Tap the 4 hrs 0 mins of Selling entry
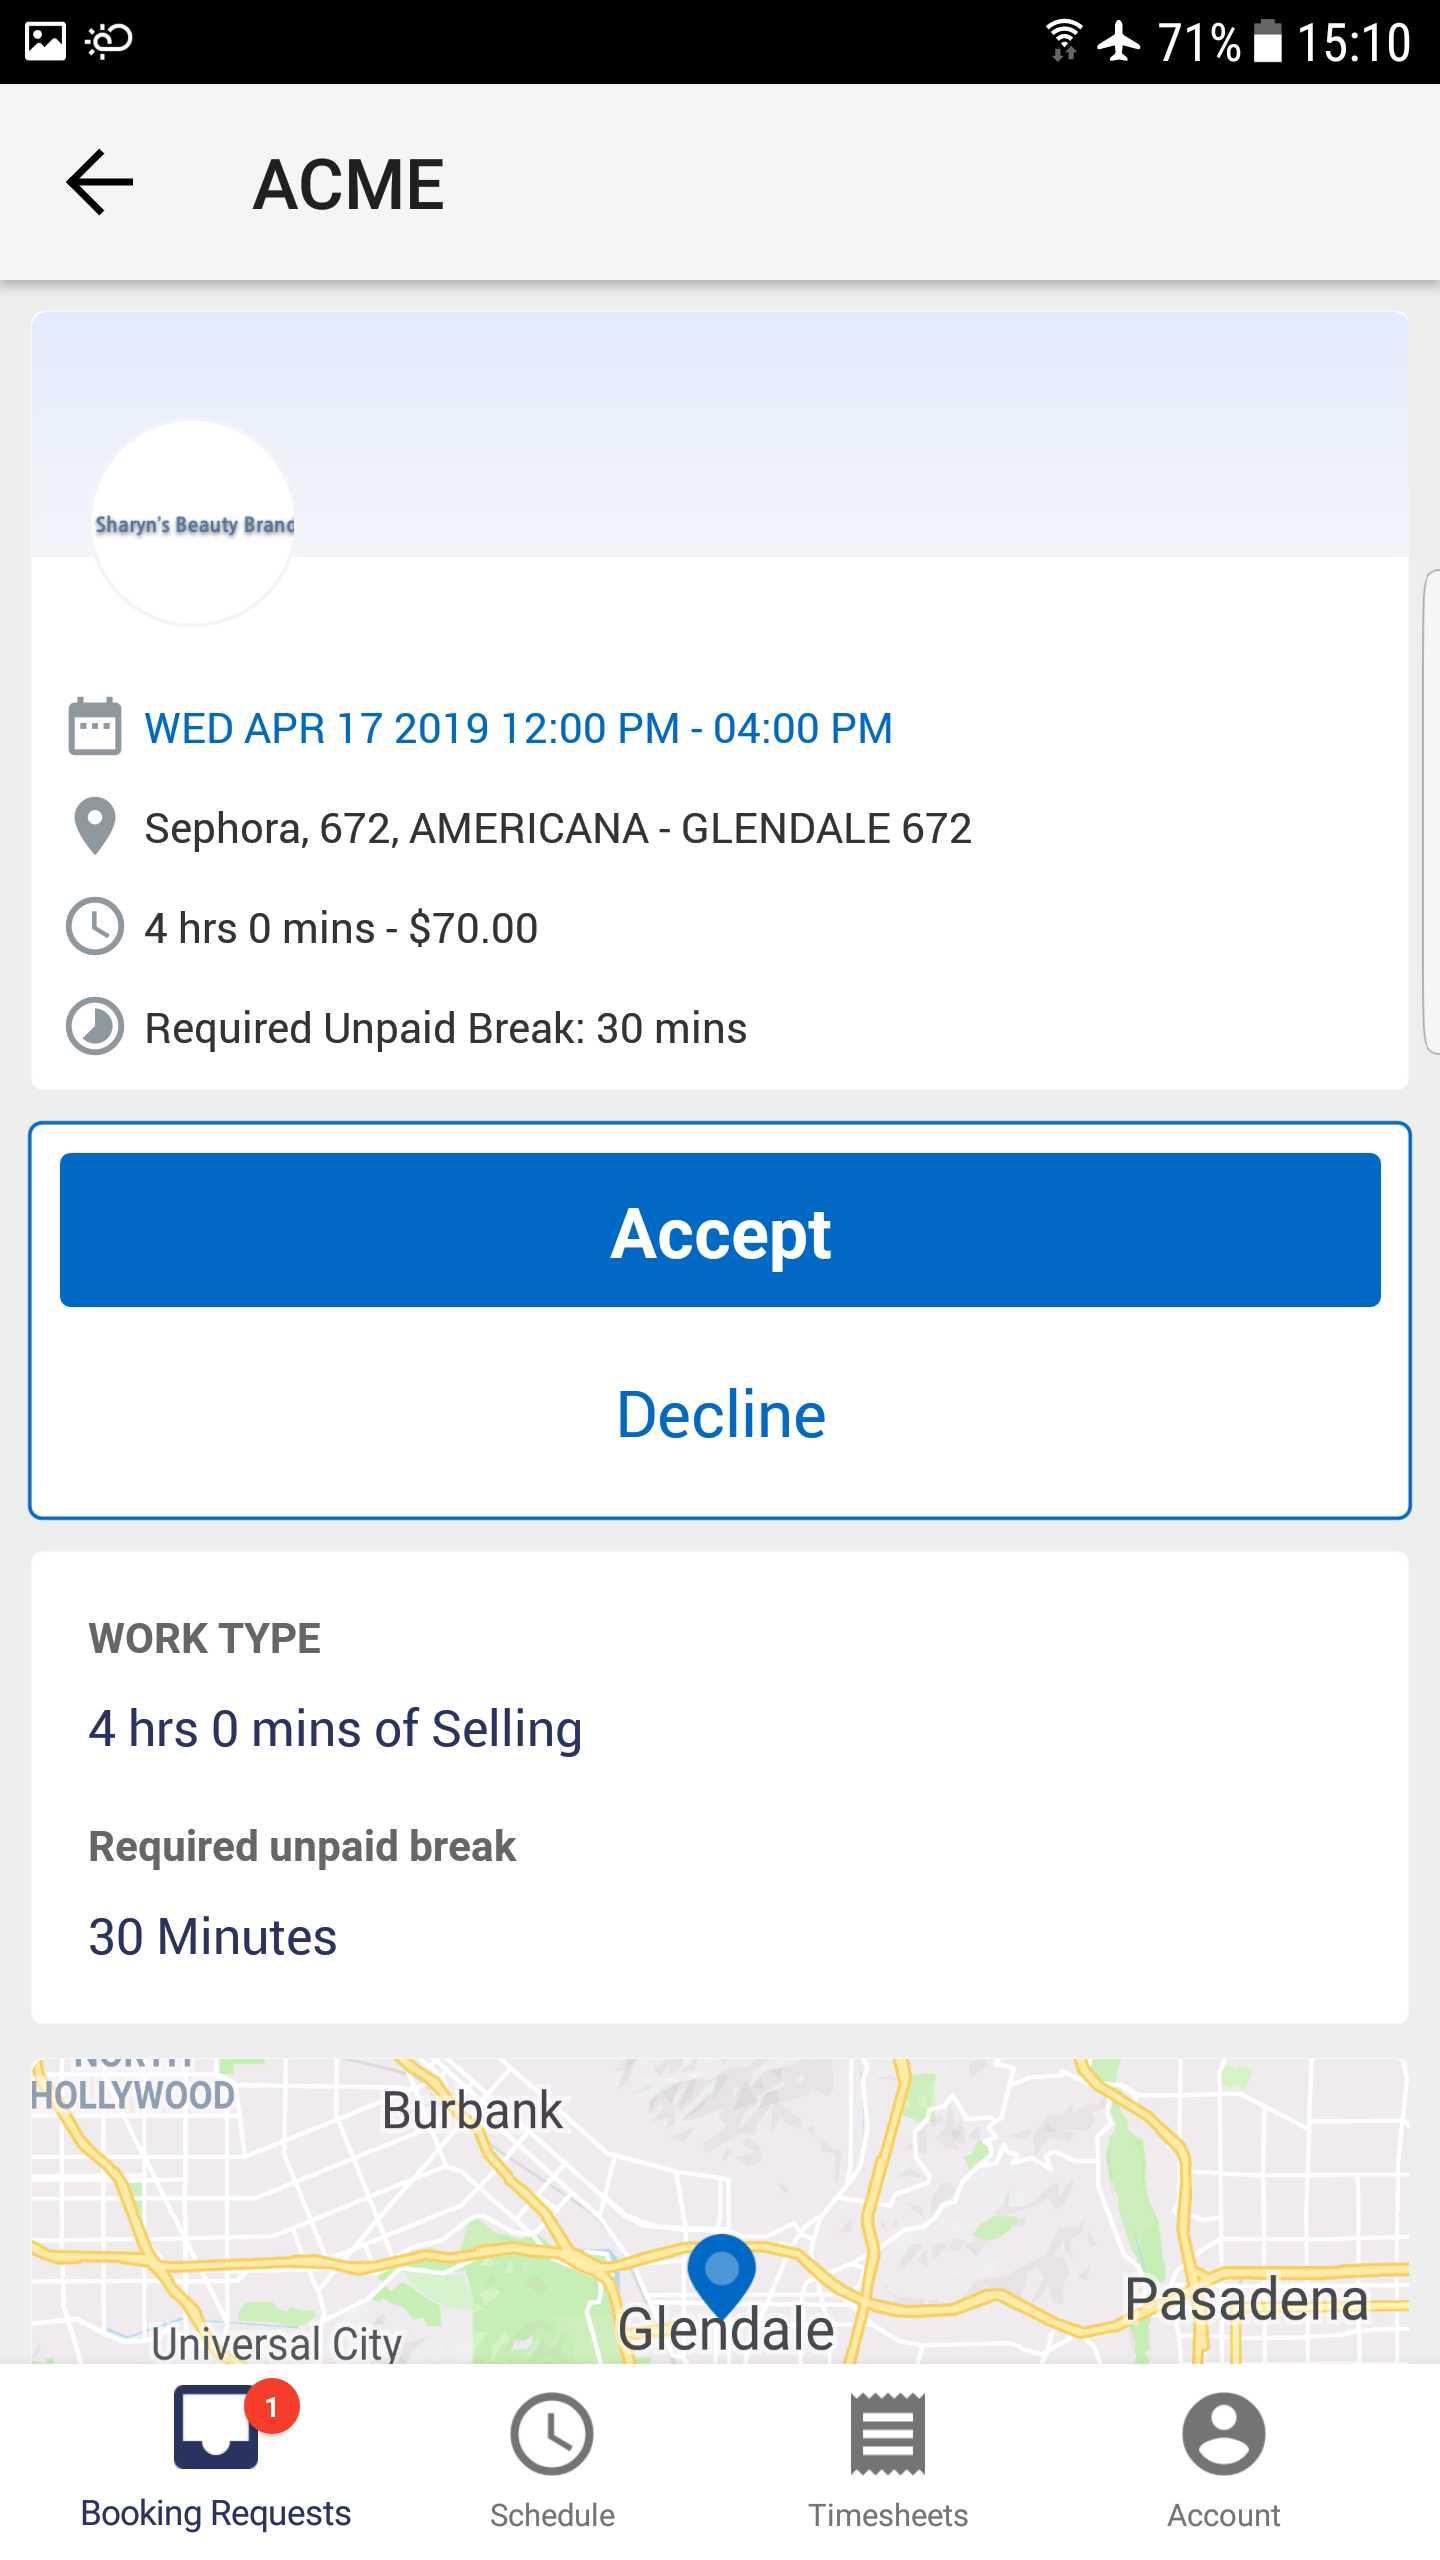Viewport: 1440px width, 2560px height. (x=335, y=1730)
